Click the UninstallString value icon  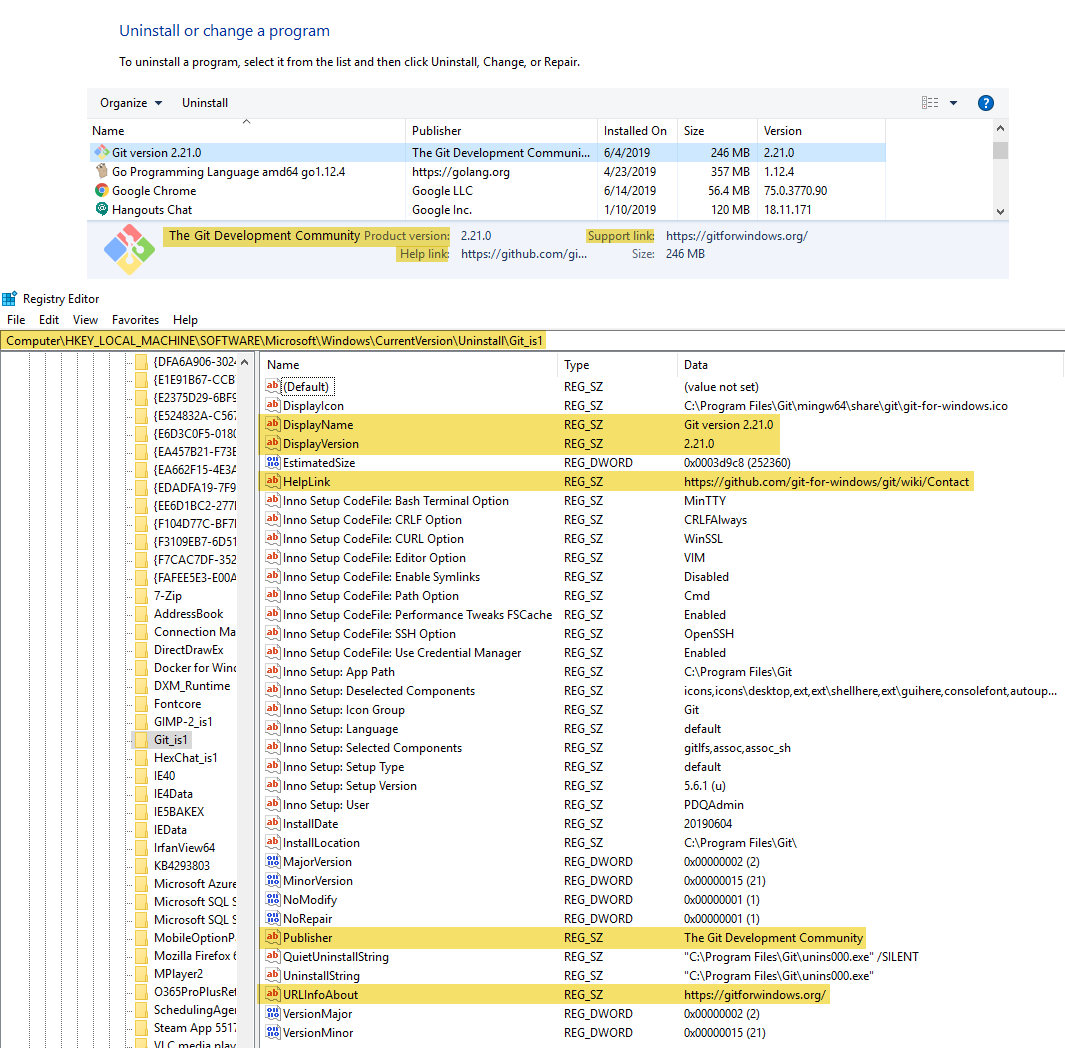coord(272,975)
